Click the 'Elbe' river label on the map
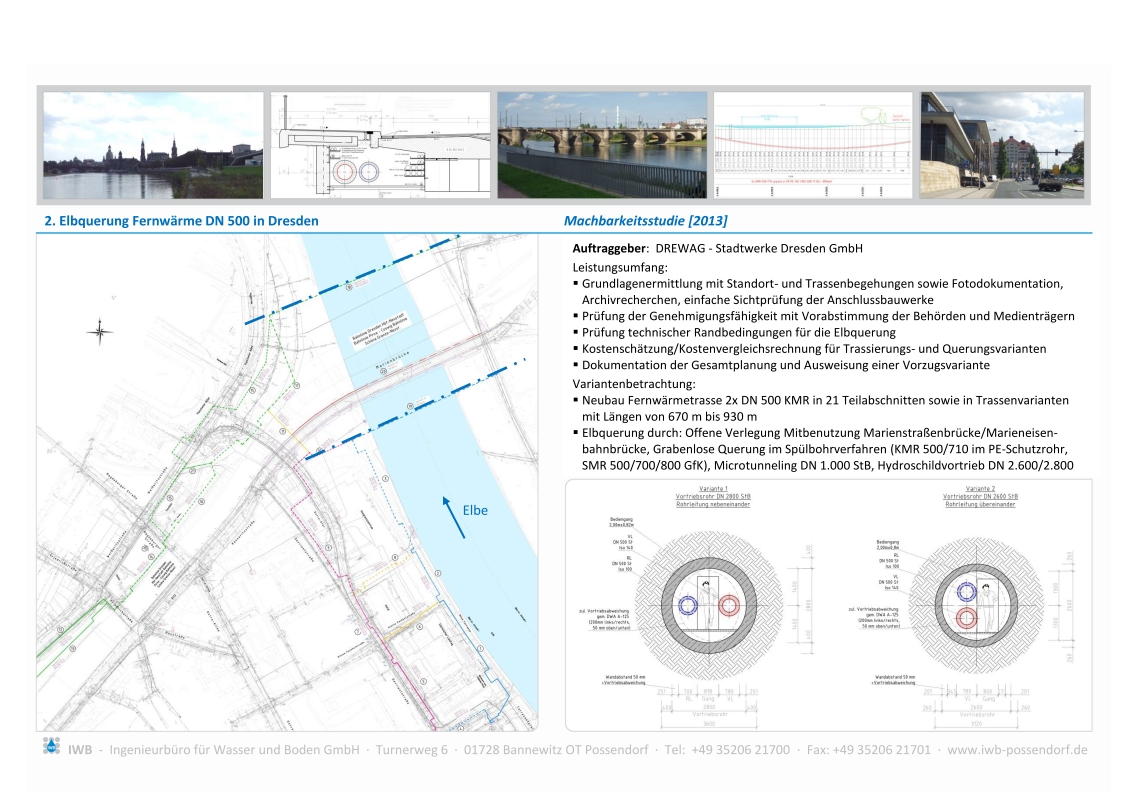The image size is (1123, 794). (x=475, y=510)
